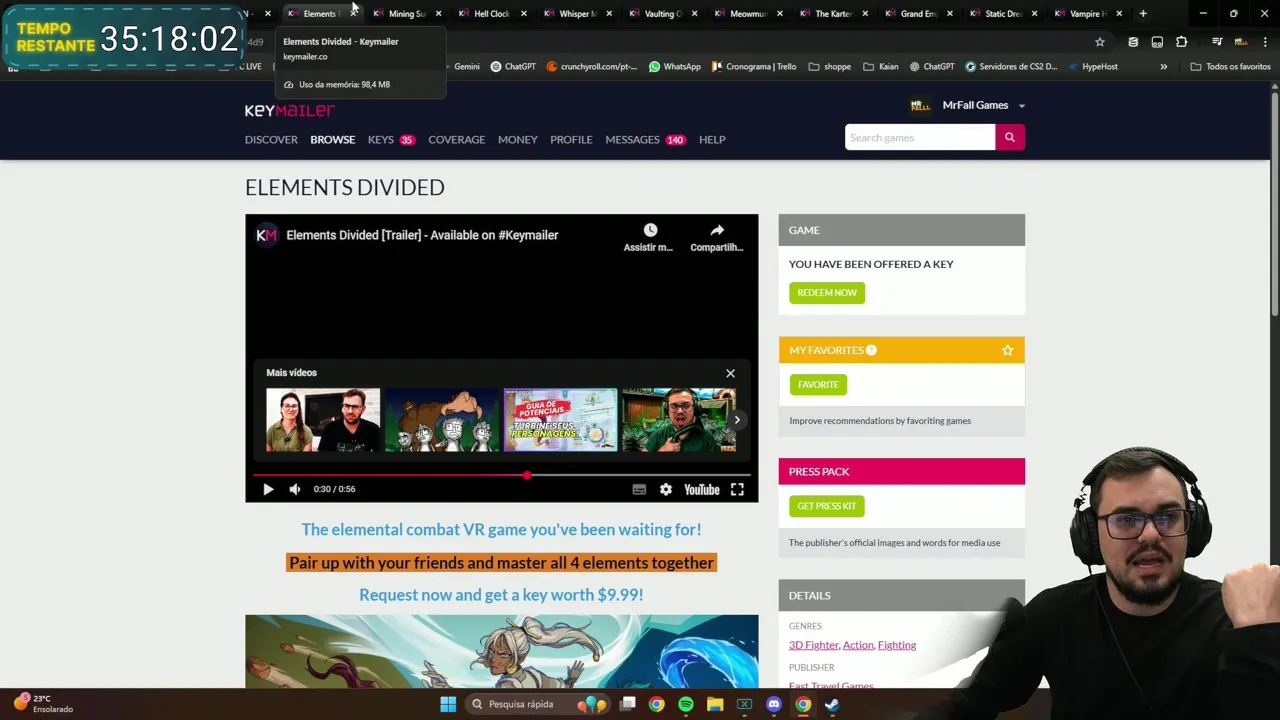Open File Explorer from the taskbar
This screenshot has width=1280, height=720.
coord(715,704)
